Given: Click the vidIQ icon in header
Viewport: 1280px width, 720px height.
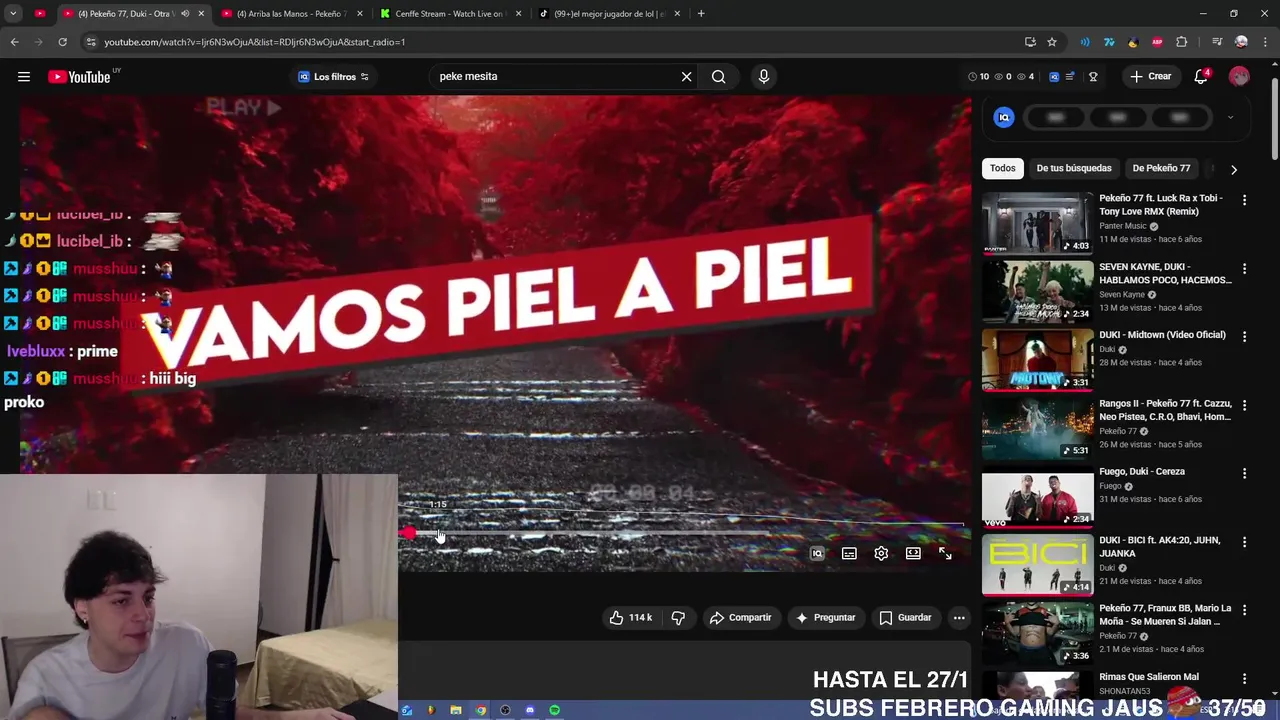Looking at the screenshot, I should pyautogui.click(x=1054, y=77).
